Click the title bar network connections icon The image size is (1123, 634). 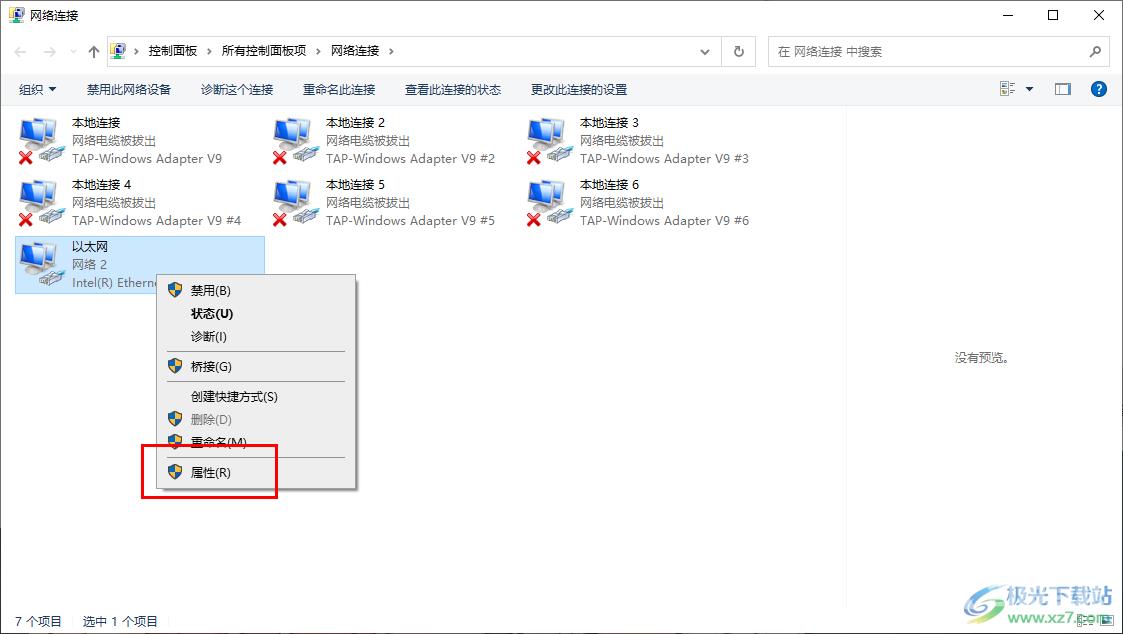[16, 15]
